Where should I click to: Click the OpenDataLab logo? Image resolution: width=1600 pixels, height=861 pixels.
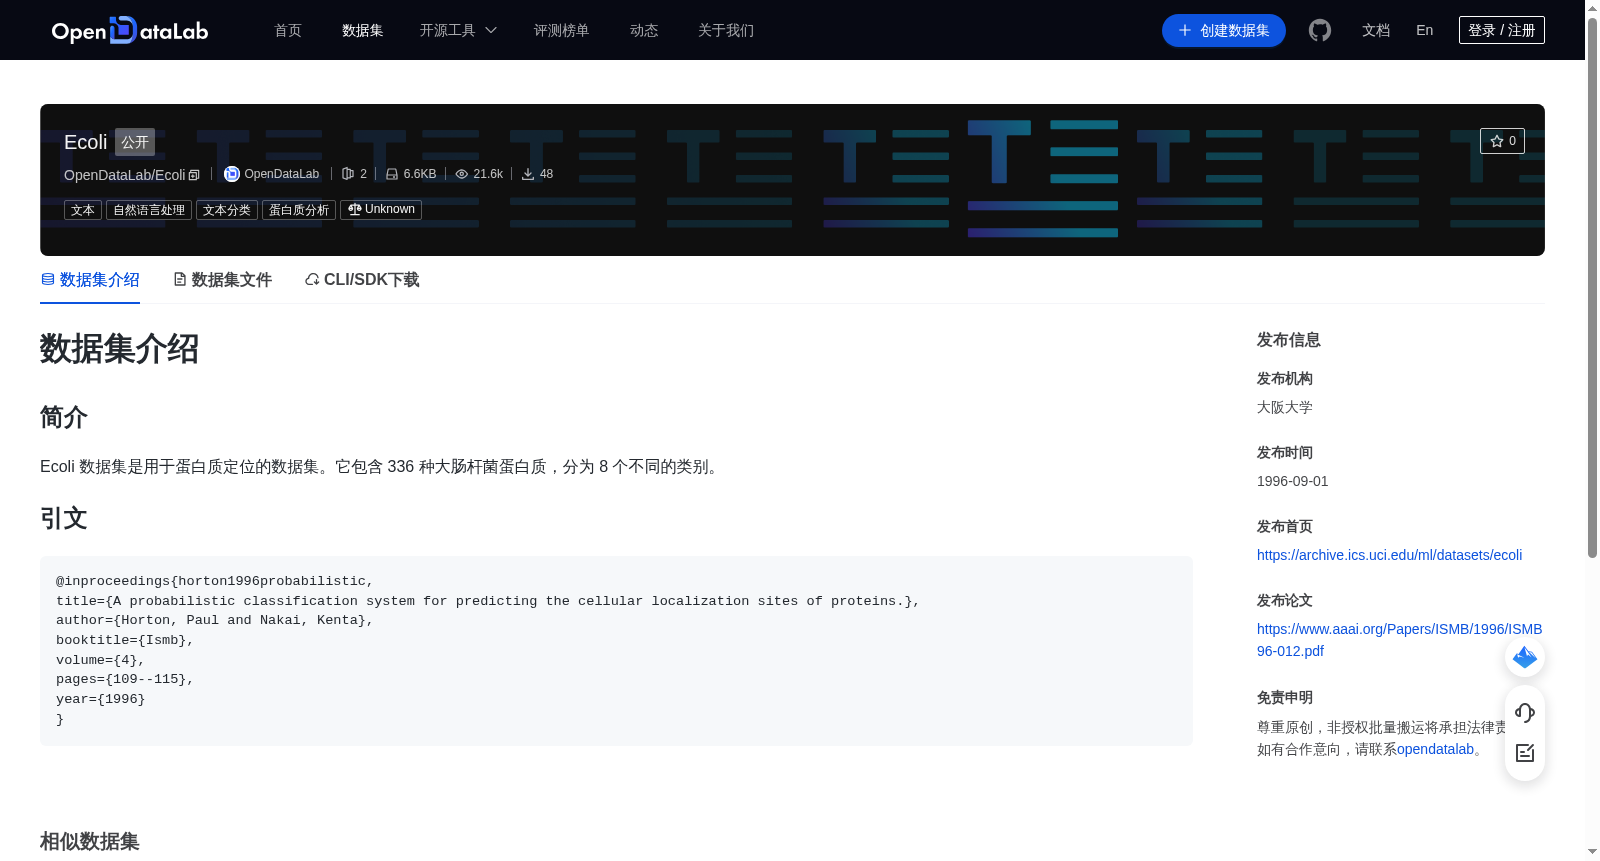coord(130,30)
